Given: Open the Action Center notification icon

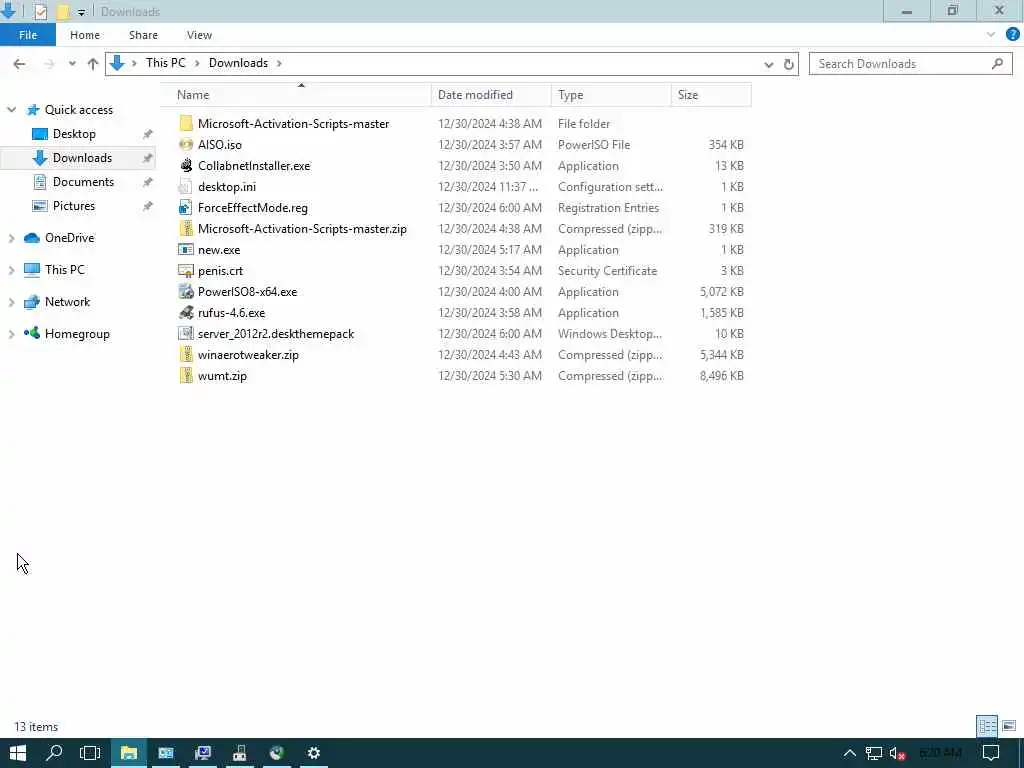Looking at the screenshot, I should pos(991,753).
